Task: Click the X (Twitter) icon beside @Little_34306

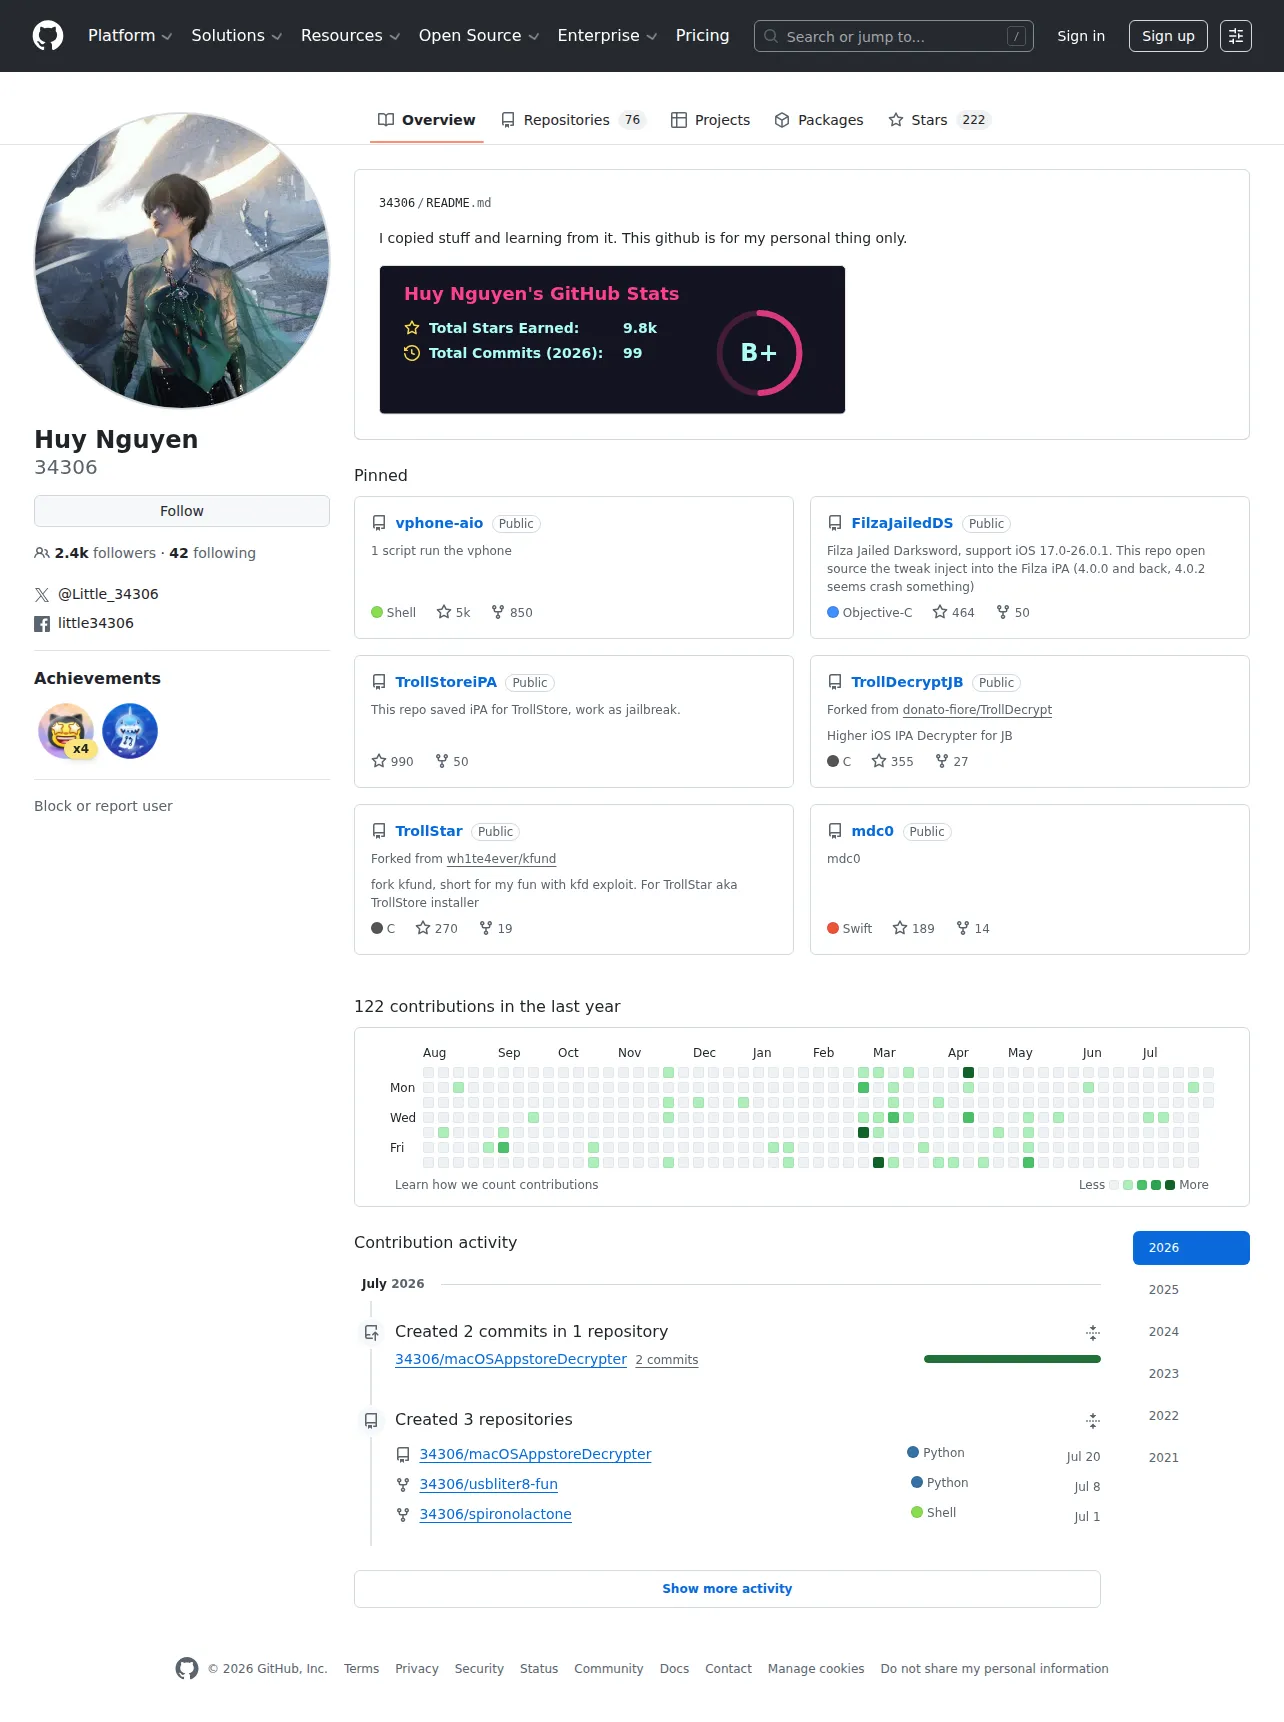Action: click(x=42, y=595)
